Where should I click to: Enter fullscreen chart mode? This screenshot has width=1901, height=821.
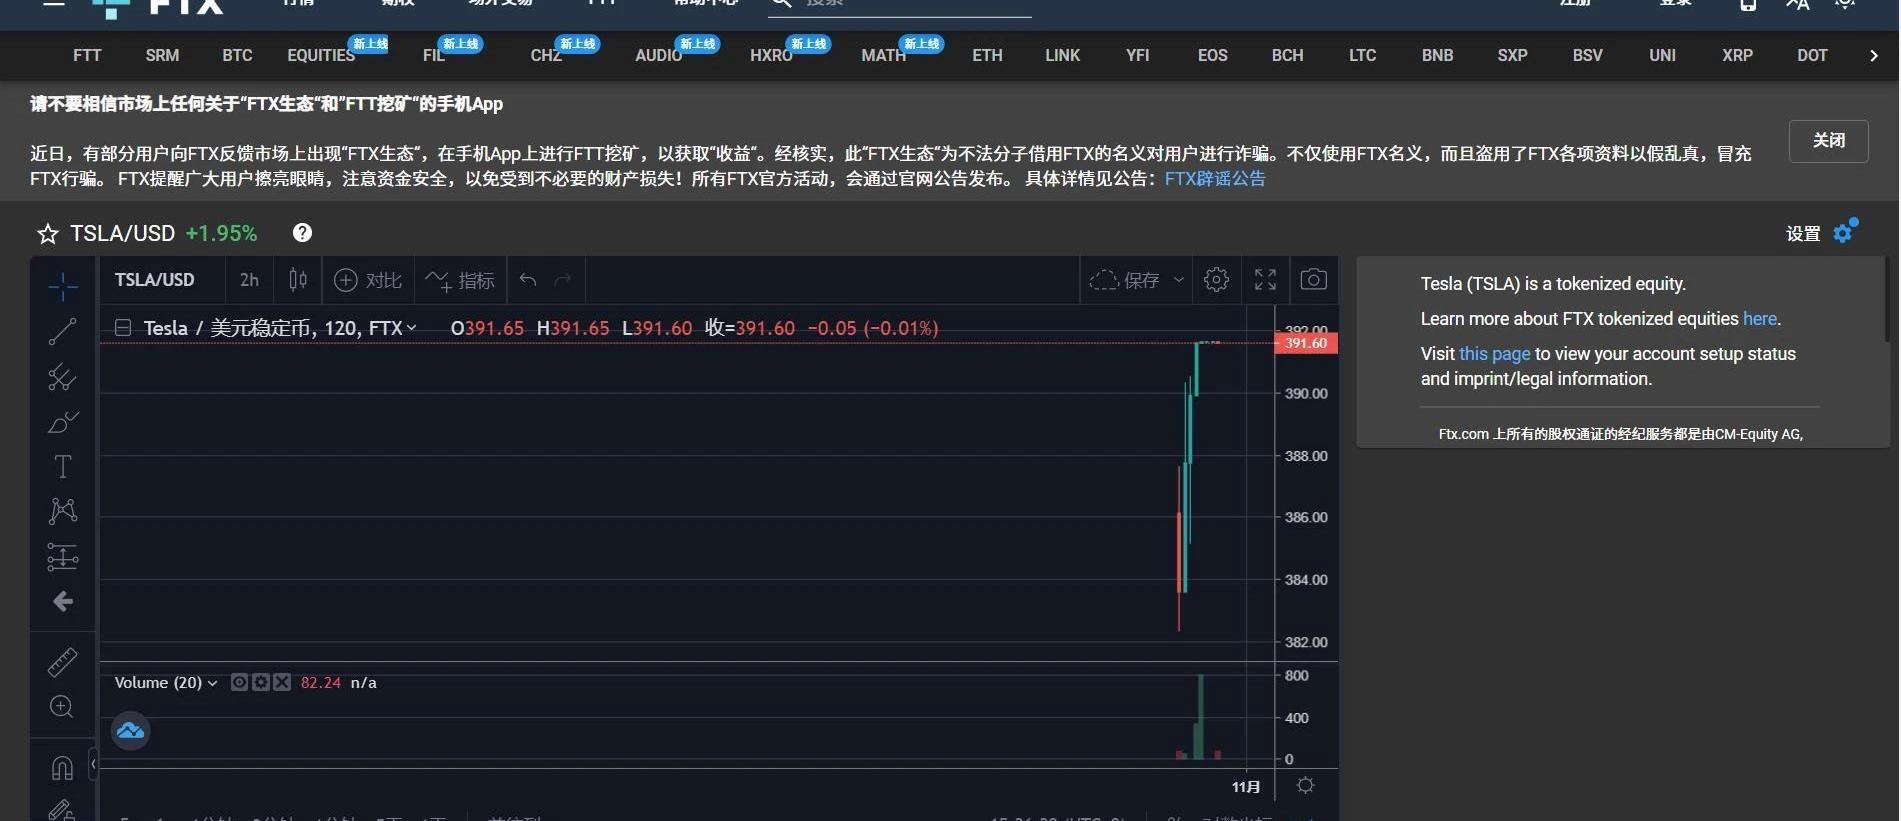point(1265,280)
